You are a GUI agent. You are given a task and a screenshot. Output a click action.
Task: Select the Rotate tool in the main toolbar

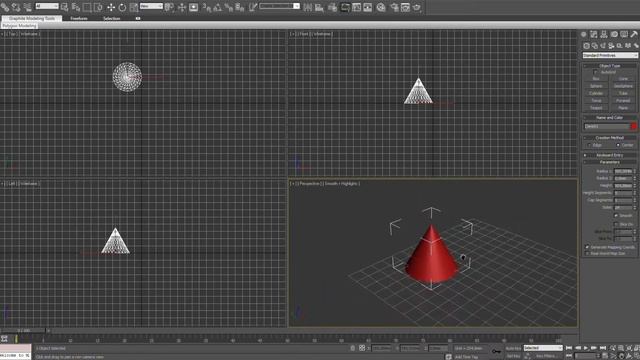point(122,7)
